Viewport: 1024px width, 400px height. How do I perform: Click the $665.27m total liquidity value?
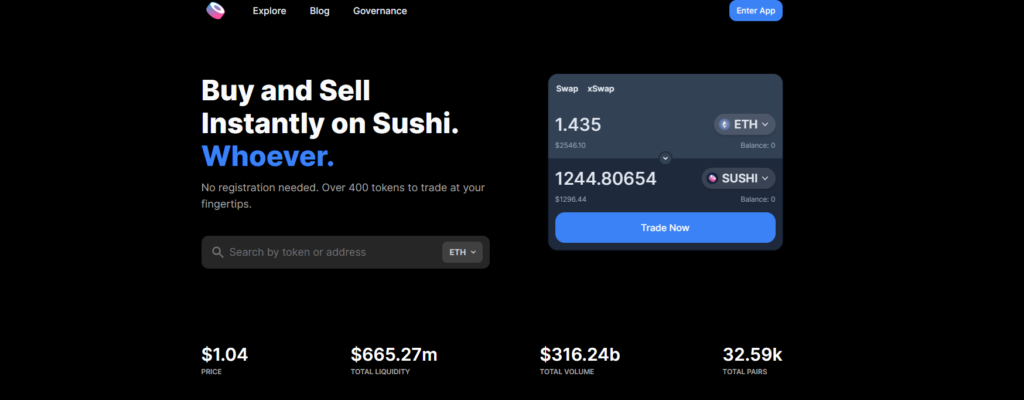(394, 355)
